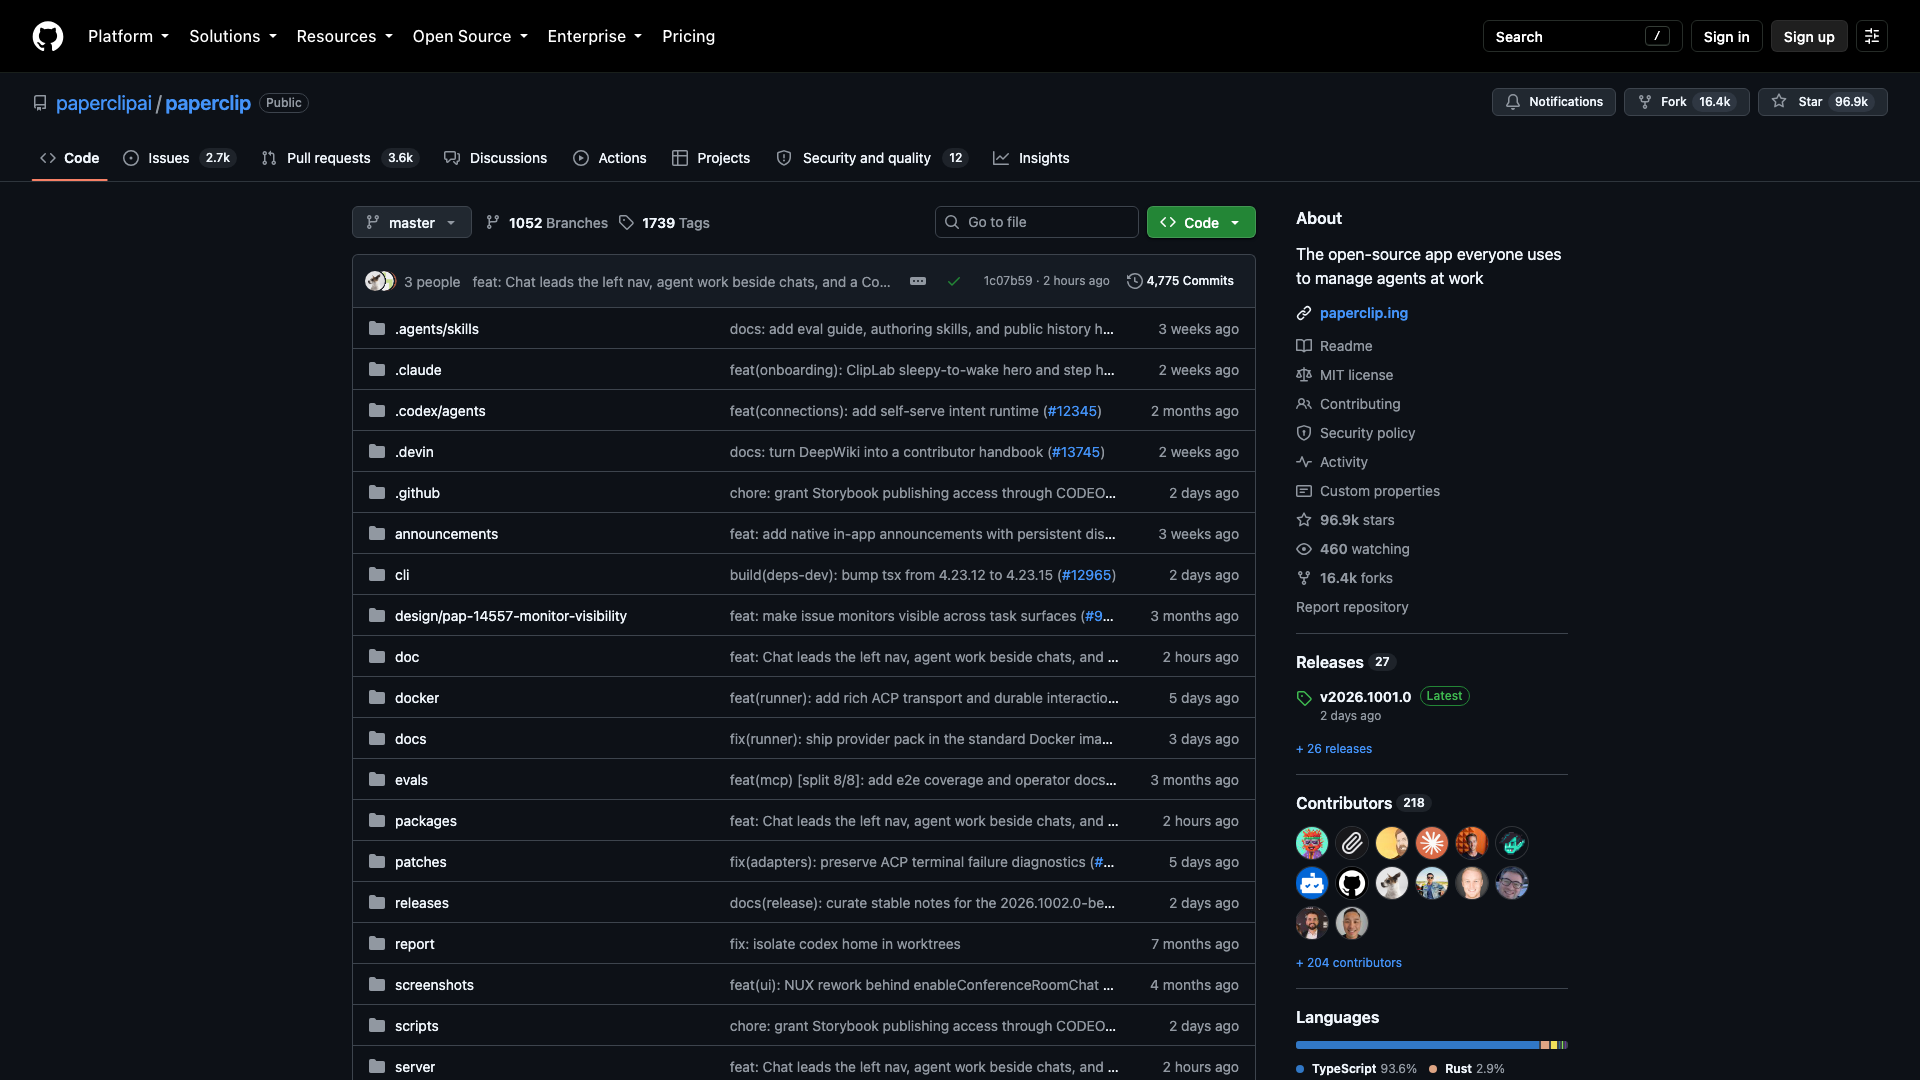Open the paperclip avatar contributor
This screenshot has width=1920, height=1080.
coord(1352,843)
